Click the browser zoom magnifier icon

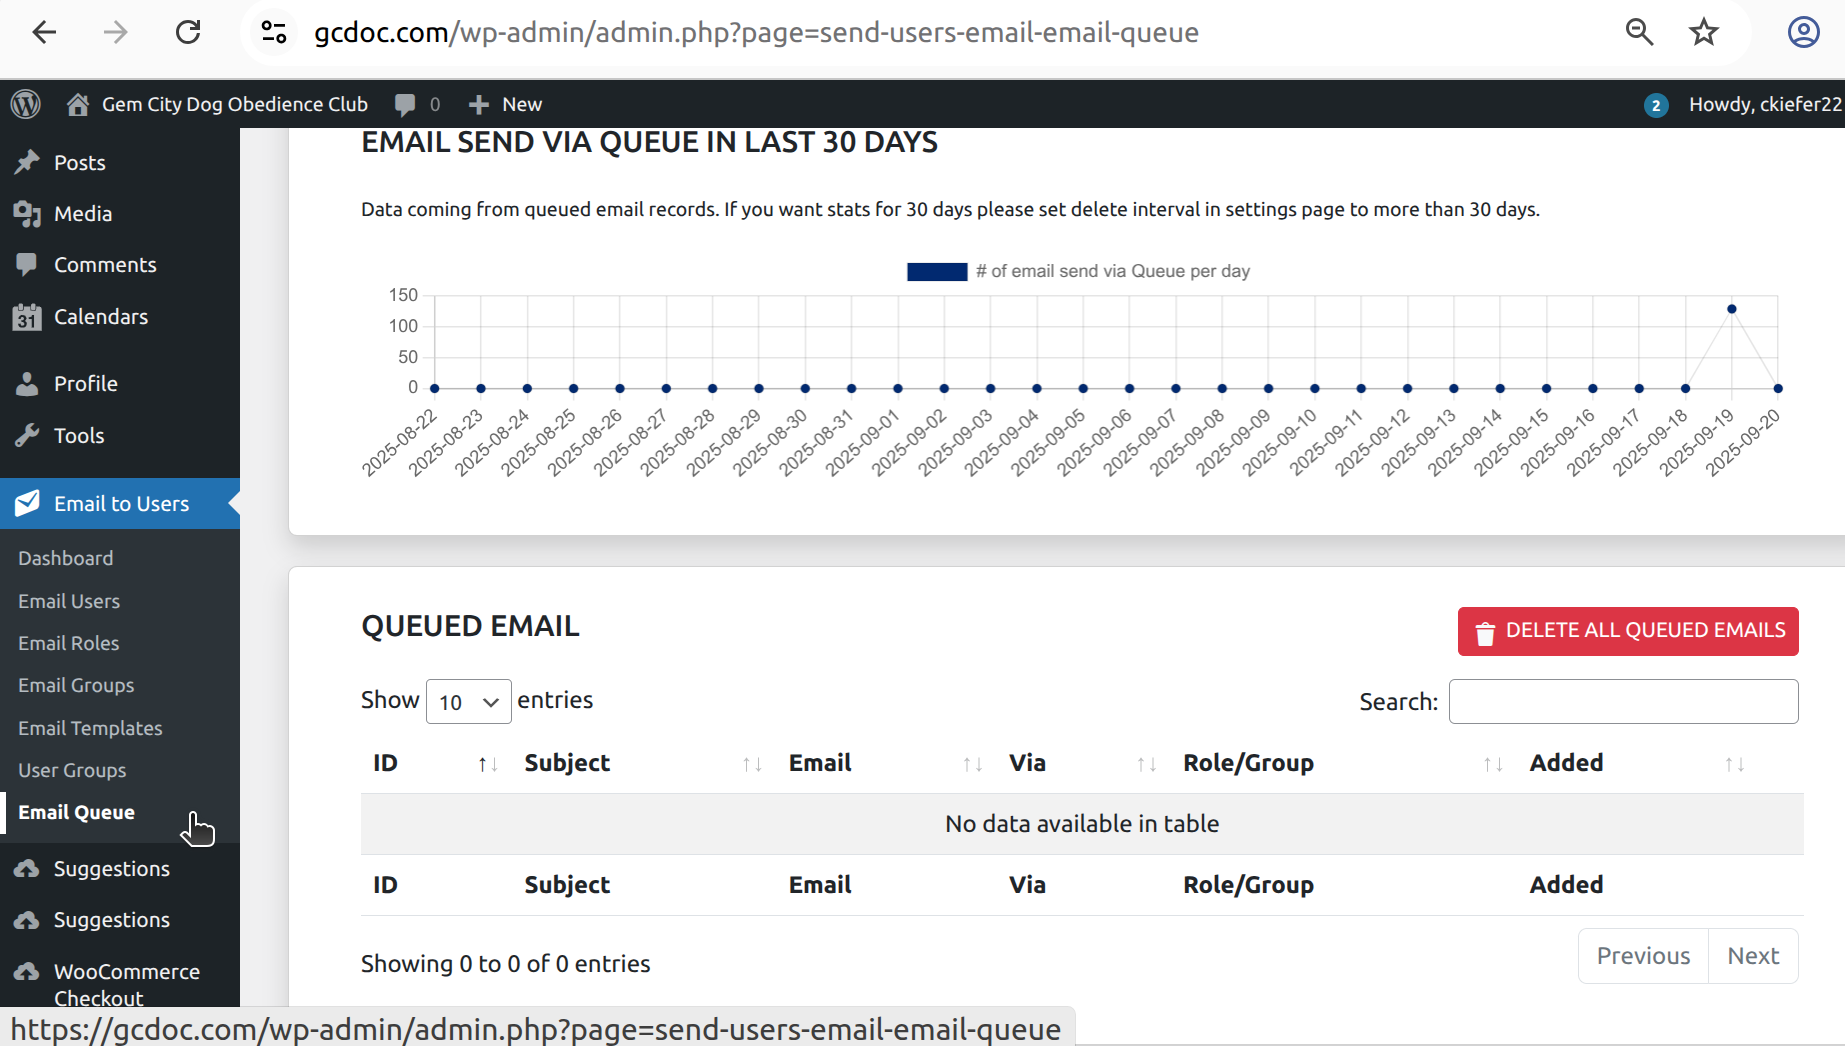click(1639, 32)
